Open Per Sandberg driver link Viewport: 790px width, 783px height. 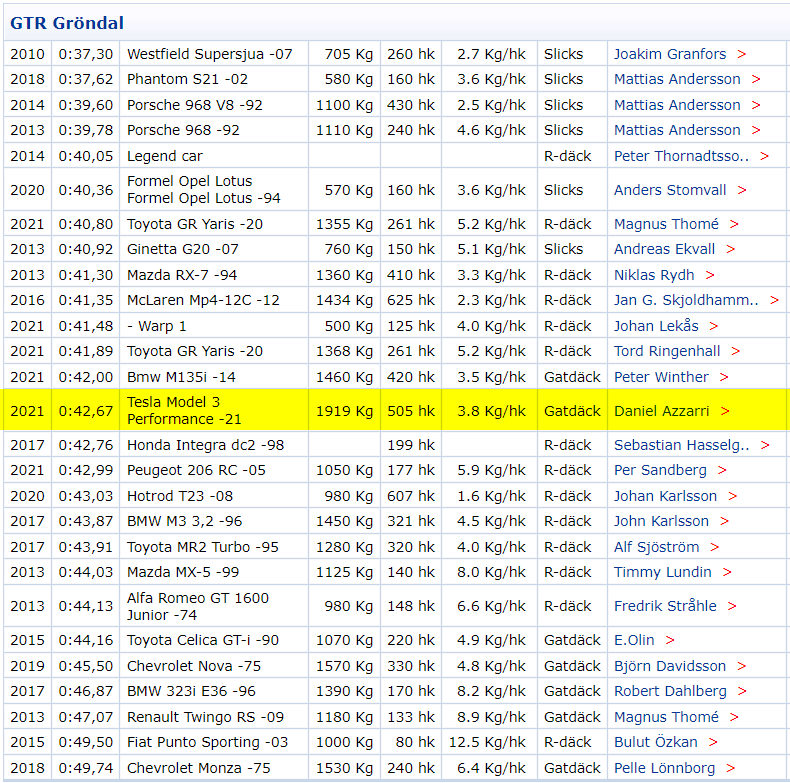pos(660,470)
